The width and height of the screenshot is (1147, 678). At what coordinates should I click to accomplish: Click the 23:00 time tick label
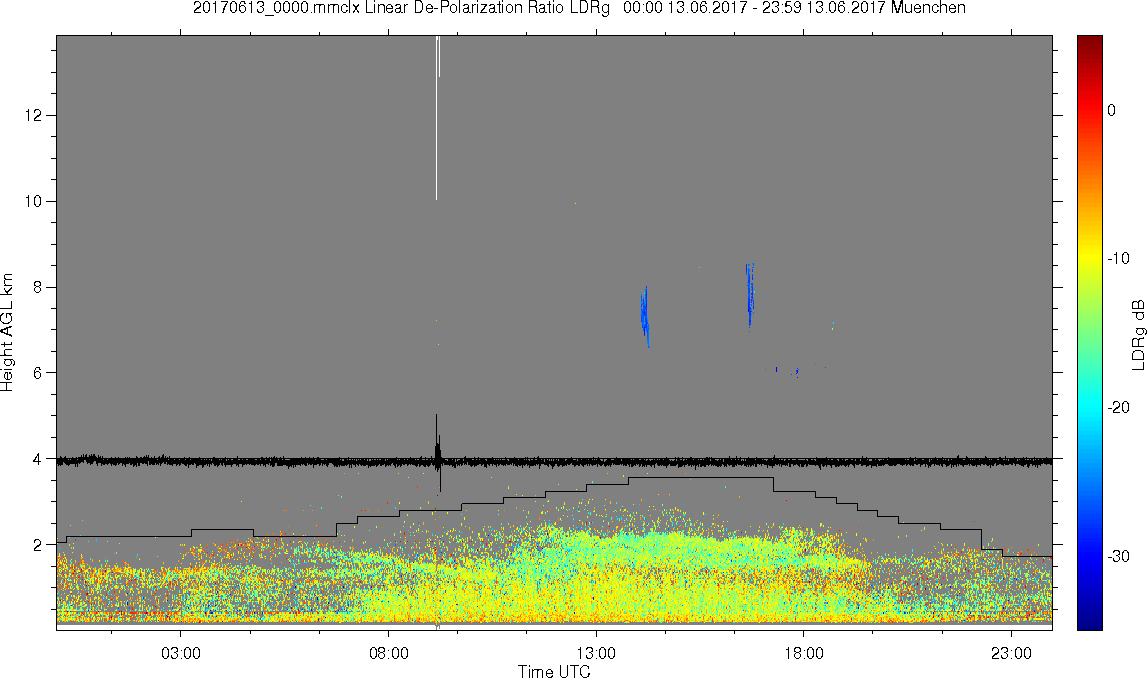[1012, 653]
